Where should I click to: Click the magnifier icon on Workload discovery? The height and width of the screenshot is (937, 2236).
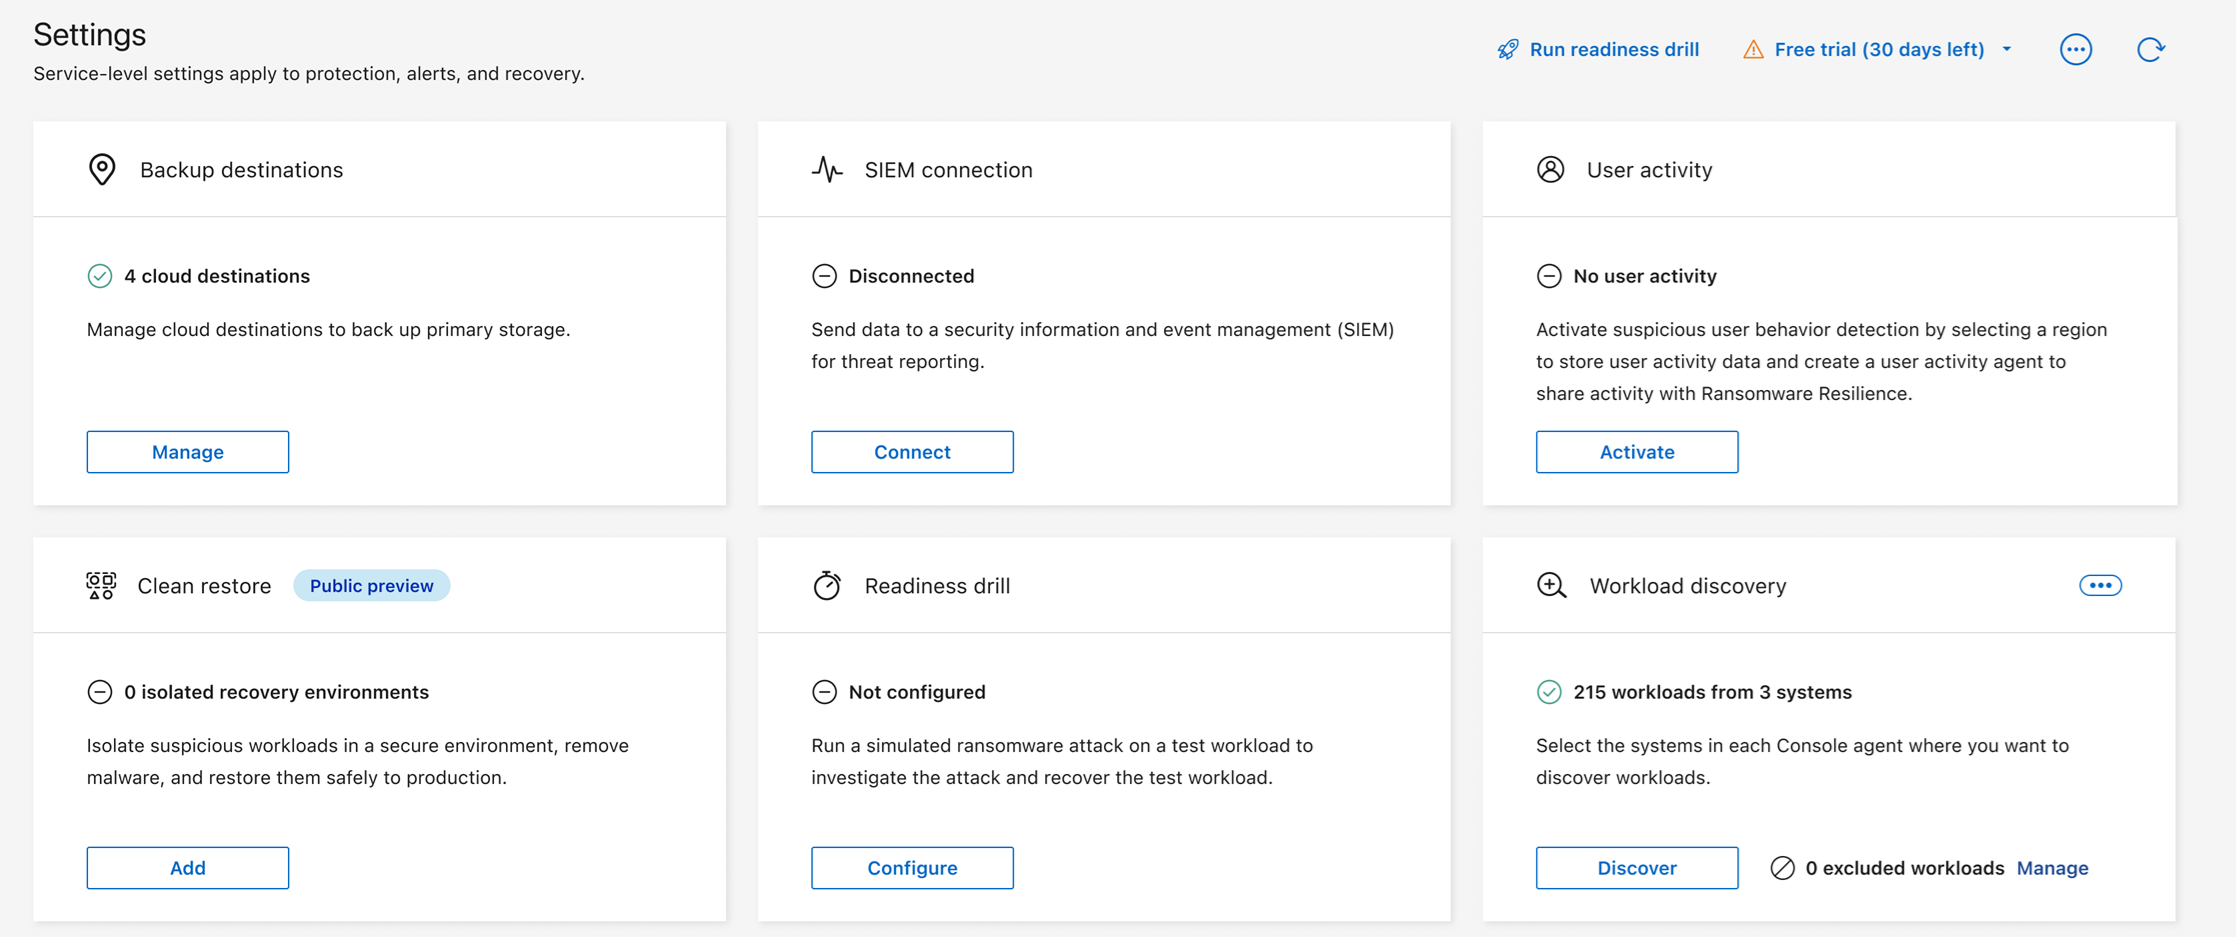pos(1551,585)
